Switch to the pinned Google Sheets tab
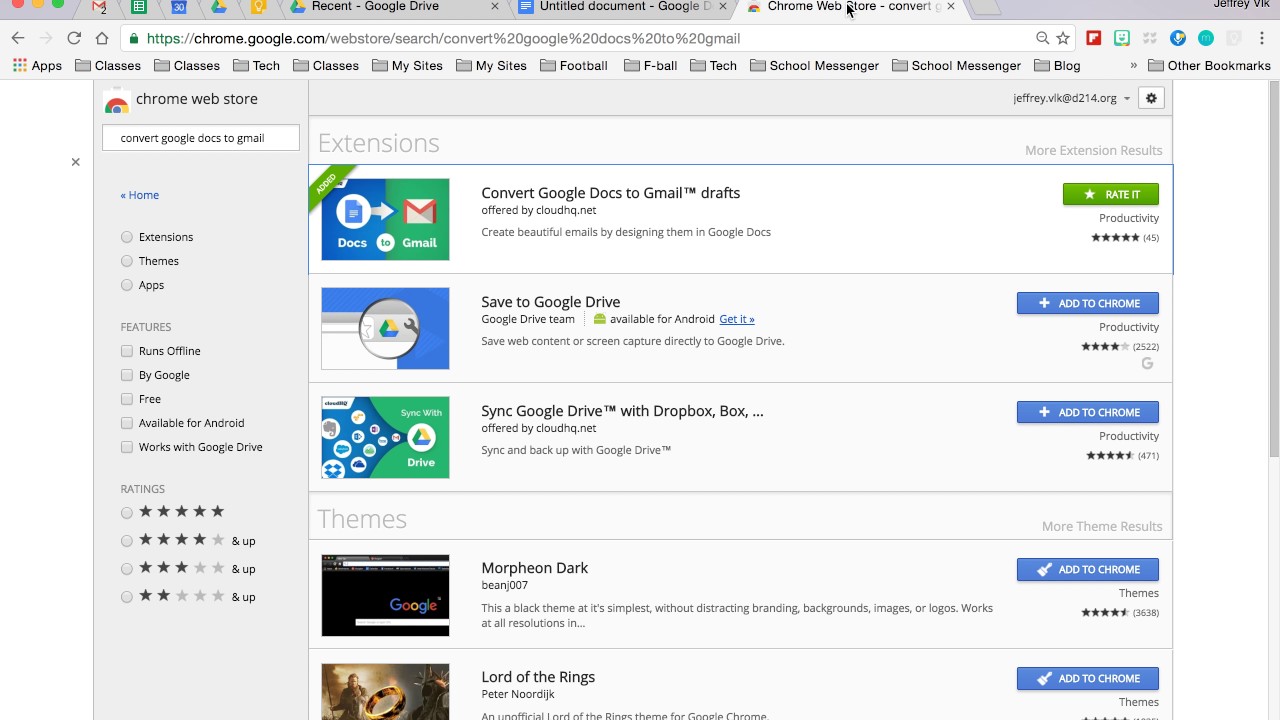The image size is (1280, 720). point(139,7)
